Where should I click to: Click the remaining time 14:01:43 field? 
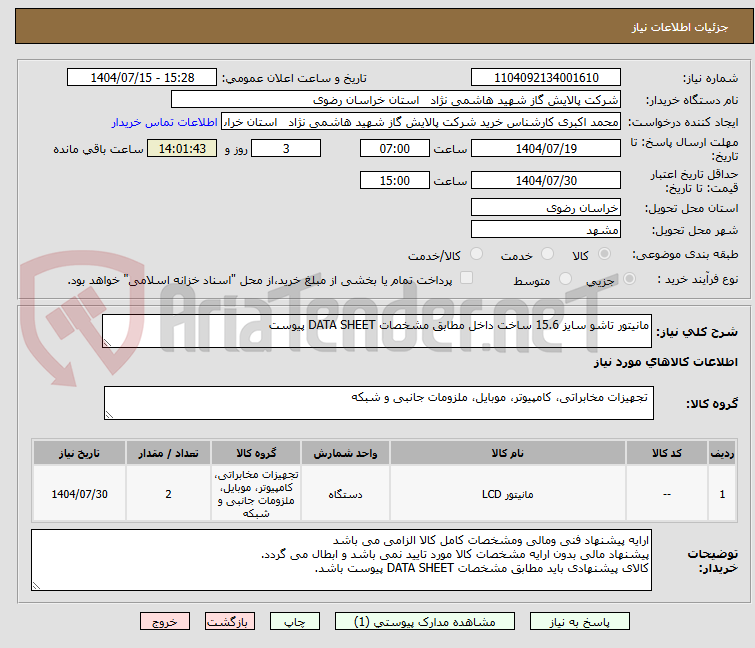tap(182, 149)
